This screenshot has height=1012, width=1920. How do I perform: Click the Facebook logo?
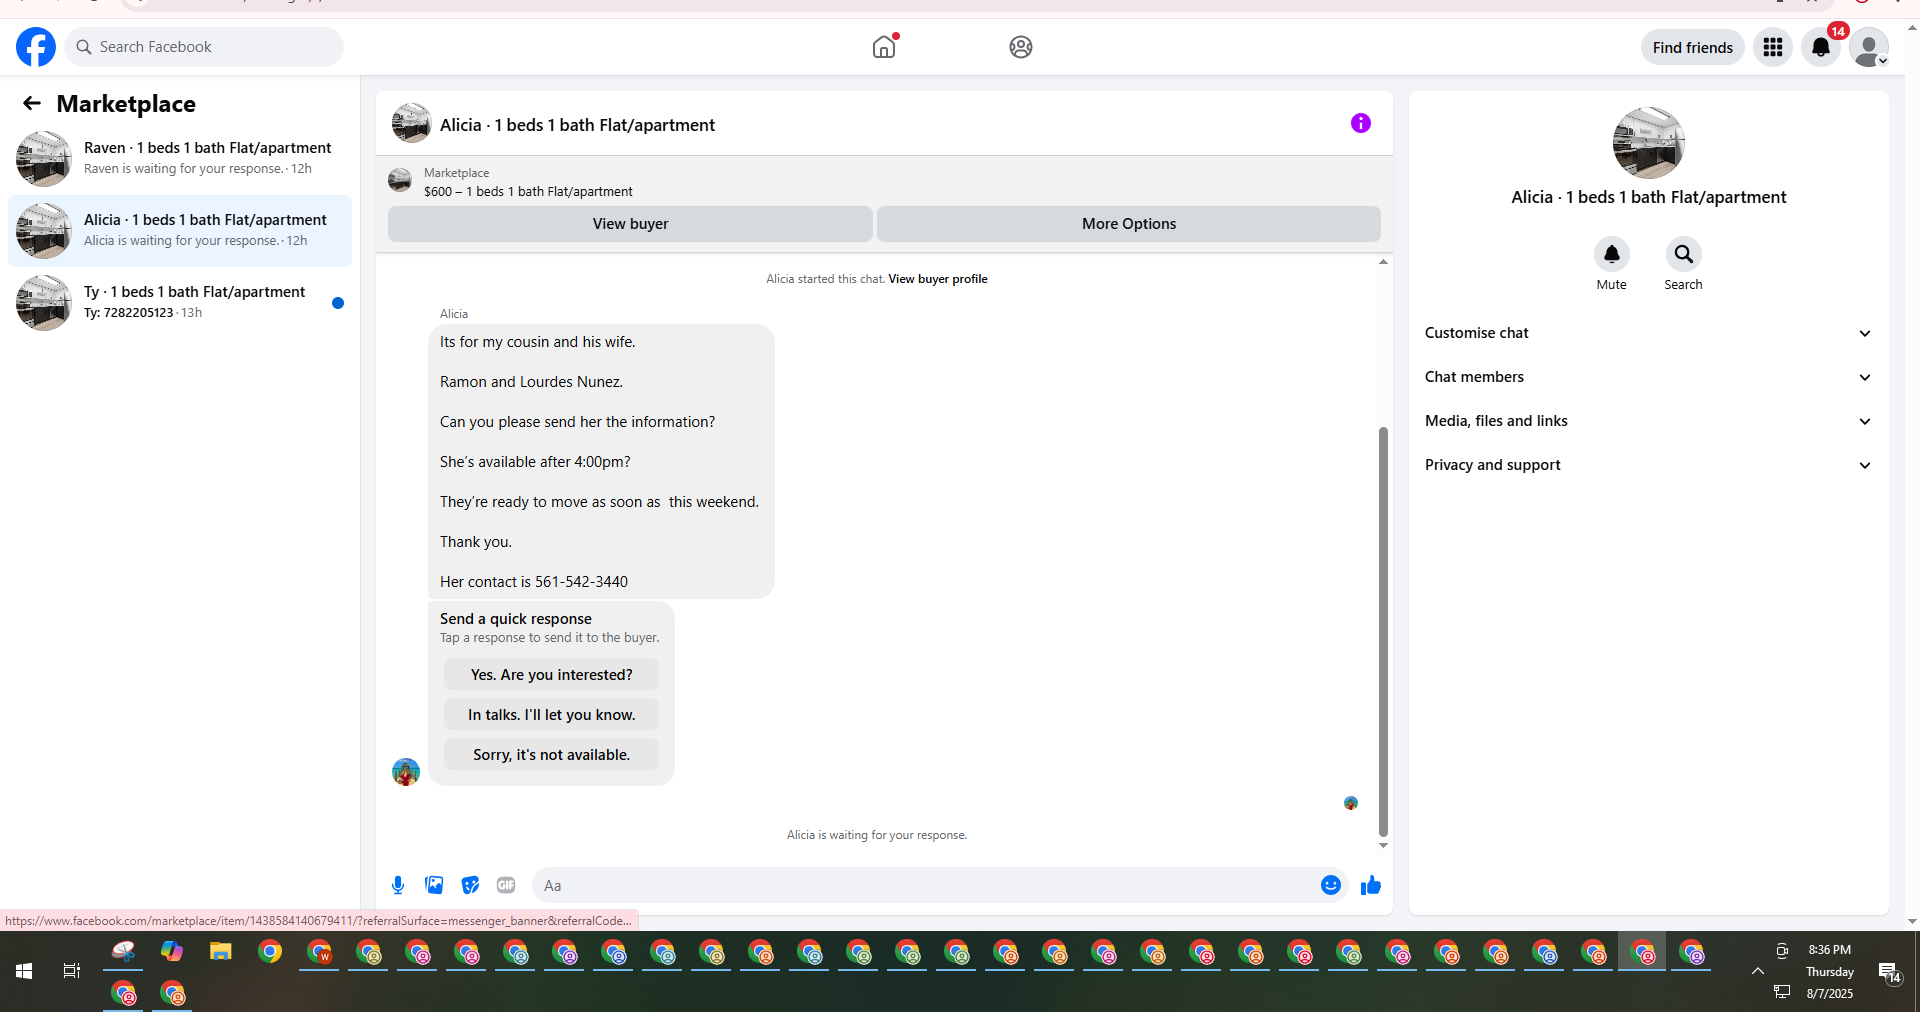(x=36, y=47)
